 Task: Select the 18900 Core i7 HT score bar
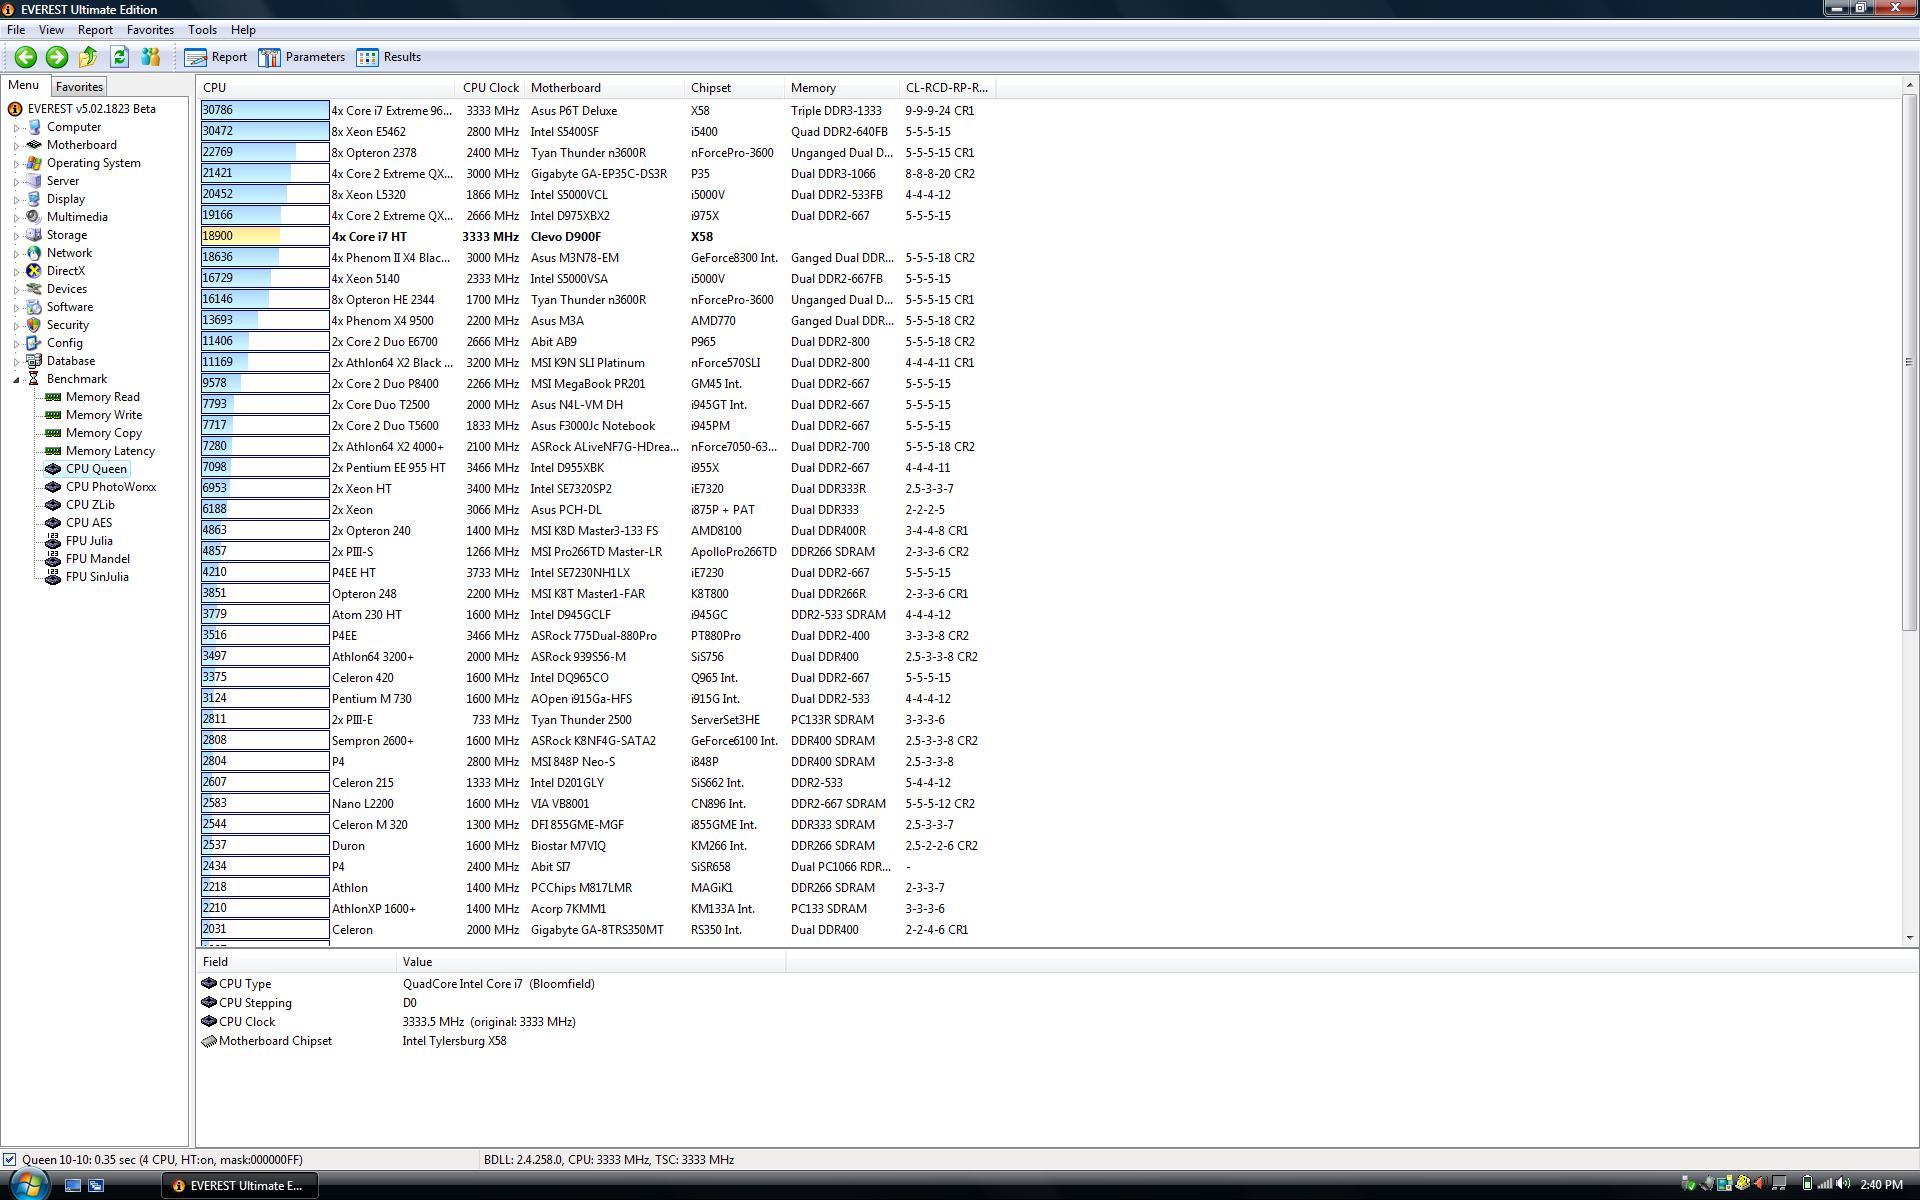tap(265, 237)
